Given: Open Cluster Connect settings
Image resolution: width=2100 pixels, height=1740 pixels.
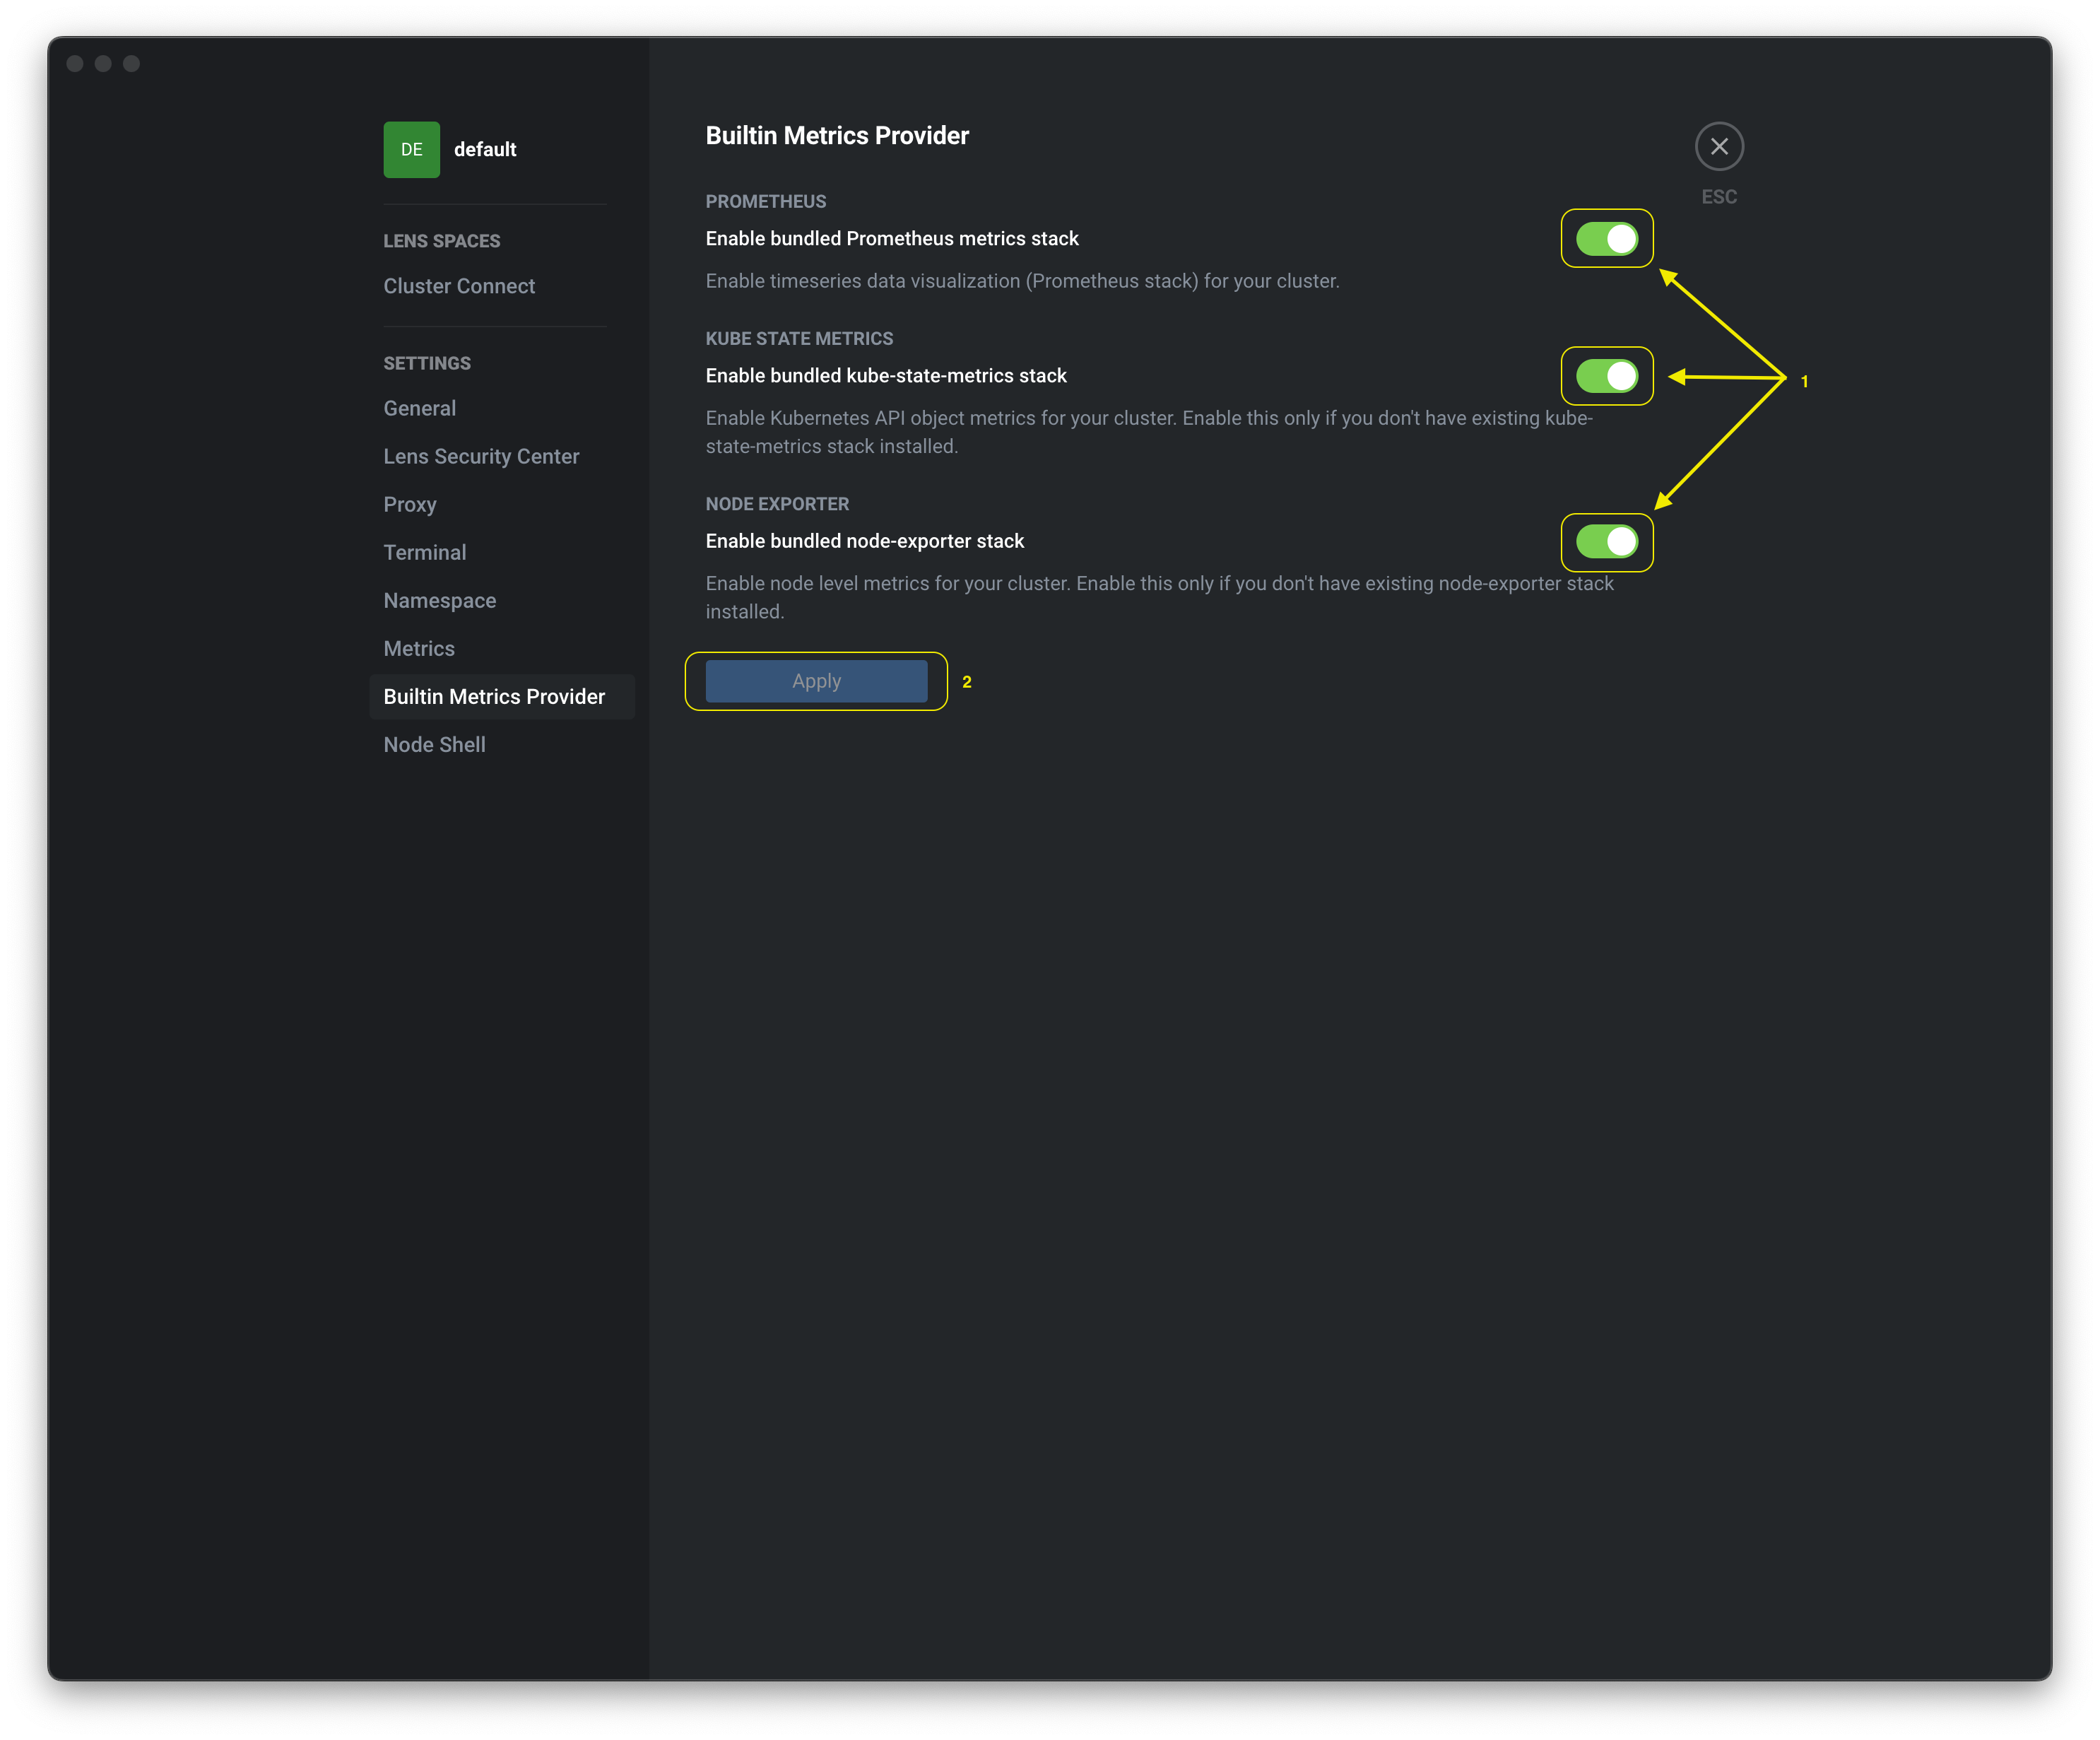Looking at the screenshot, I should pos(459,286).
